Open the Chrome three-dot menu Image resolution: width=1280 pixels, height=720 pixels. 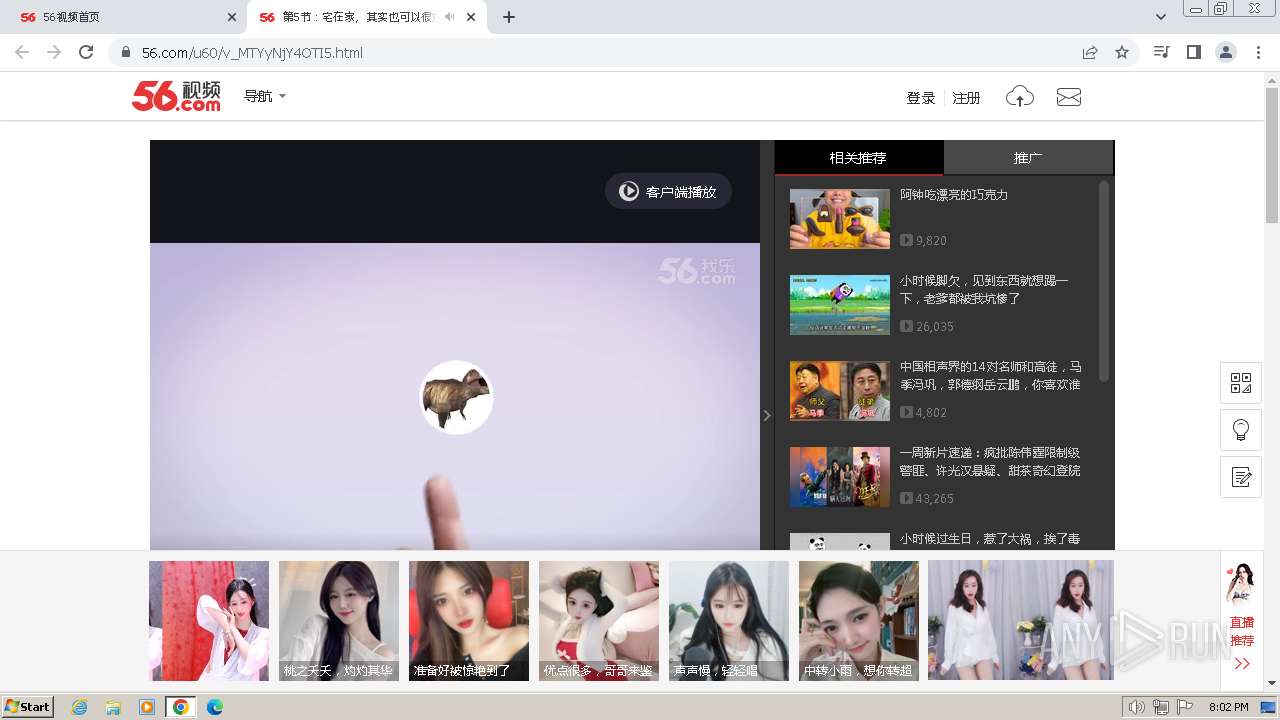click(1258, 52)
